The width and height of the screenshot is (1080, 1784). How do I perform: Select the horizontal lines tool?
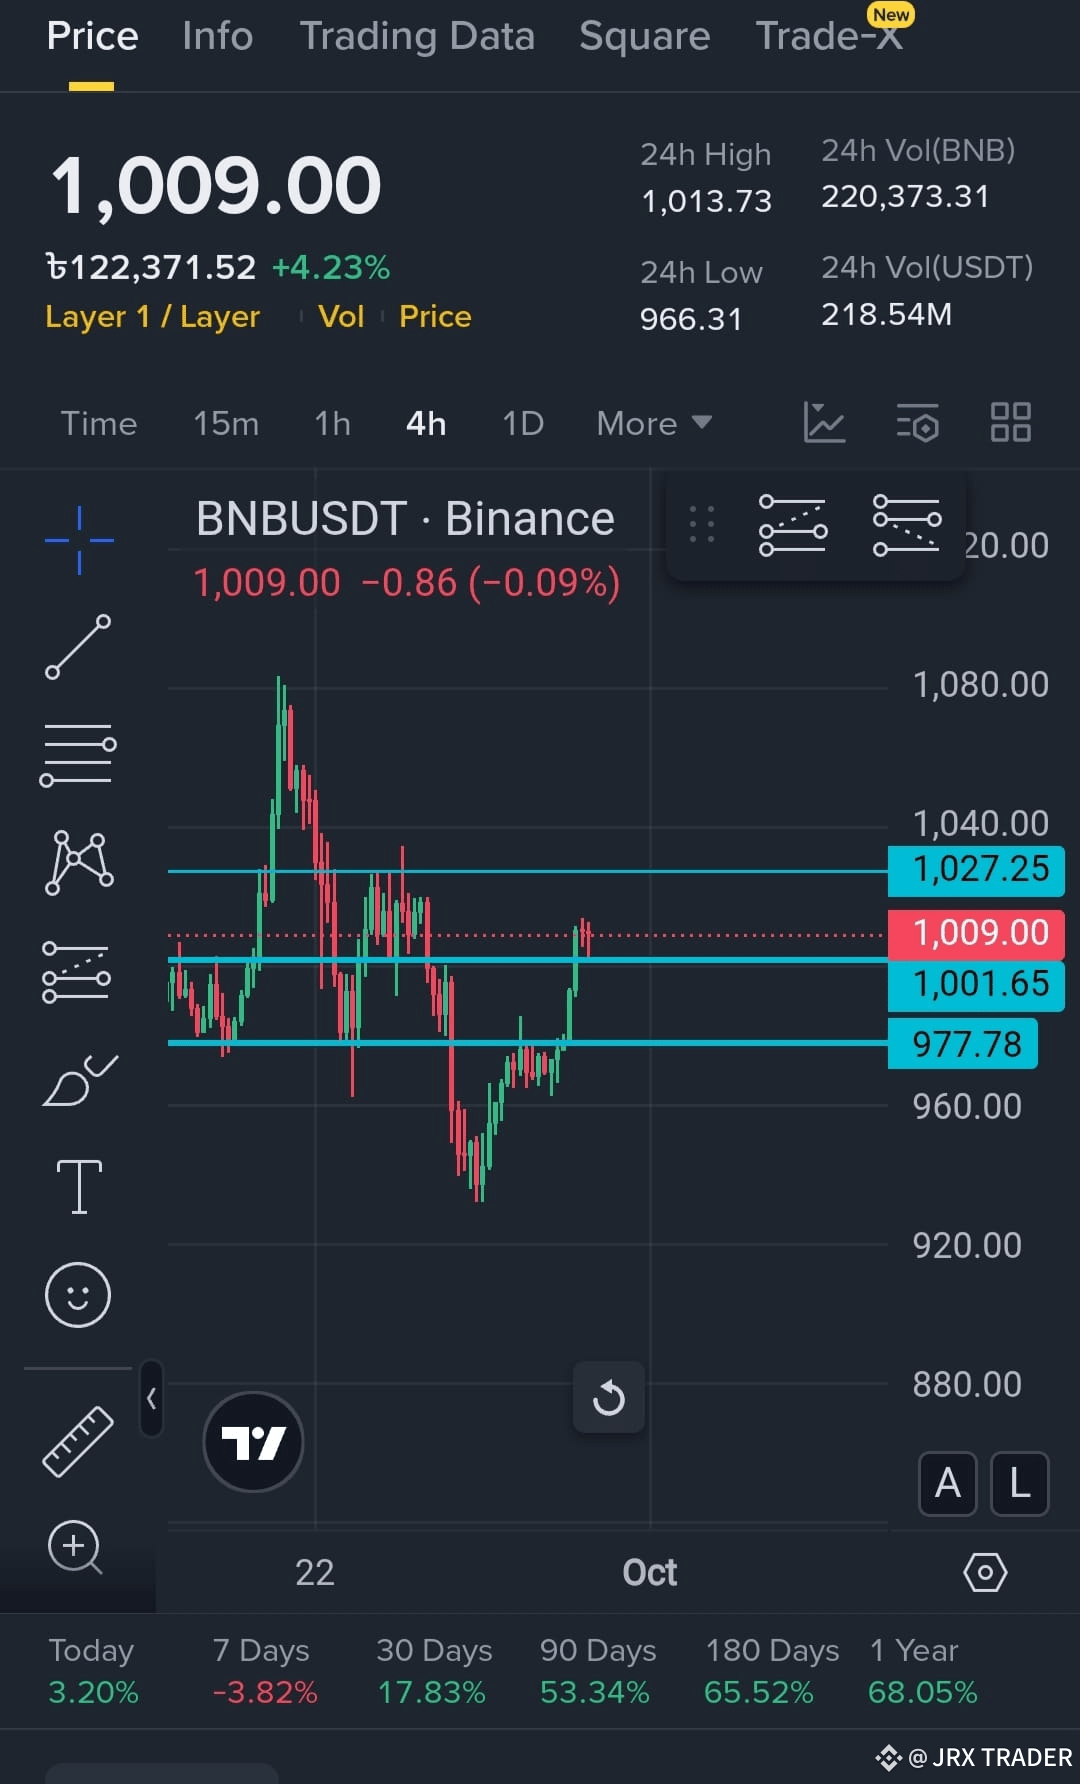click(x=78, y=754)
